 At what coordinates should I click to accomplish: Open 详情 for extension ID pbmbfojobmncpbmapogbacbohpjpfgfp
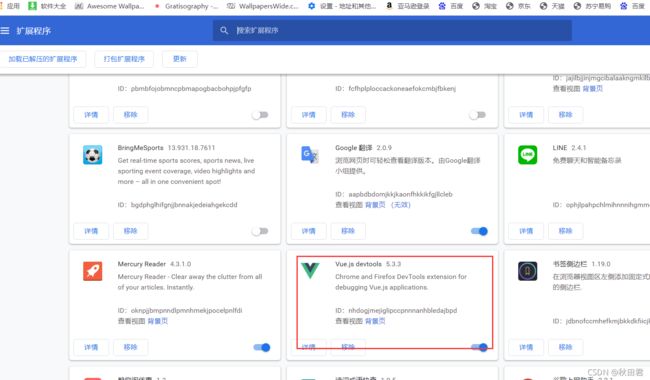(91, 115)
